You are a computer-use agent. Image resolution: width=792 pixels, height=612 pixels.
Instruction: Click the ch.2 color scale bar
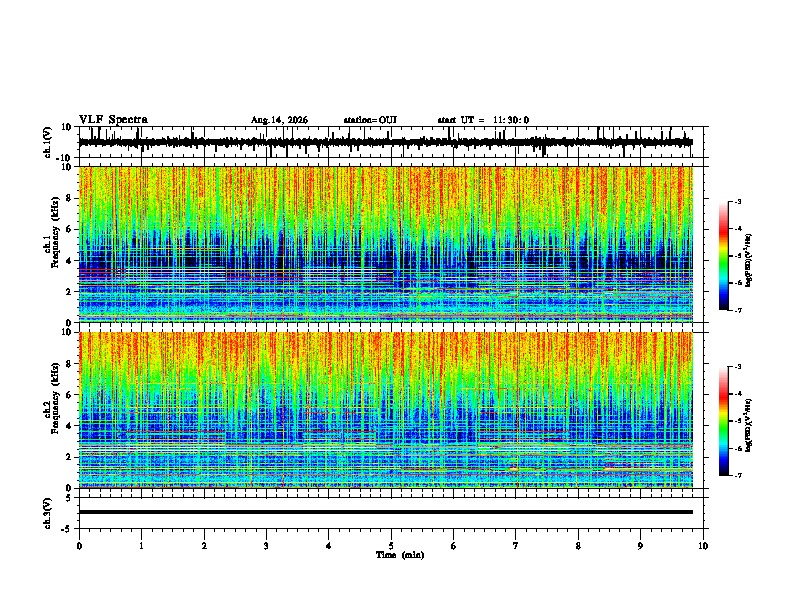724,421
